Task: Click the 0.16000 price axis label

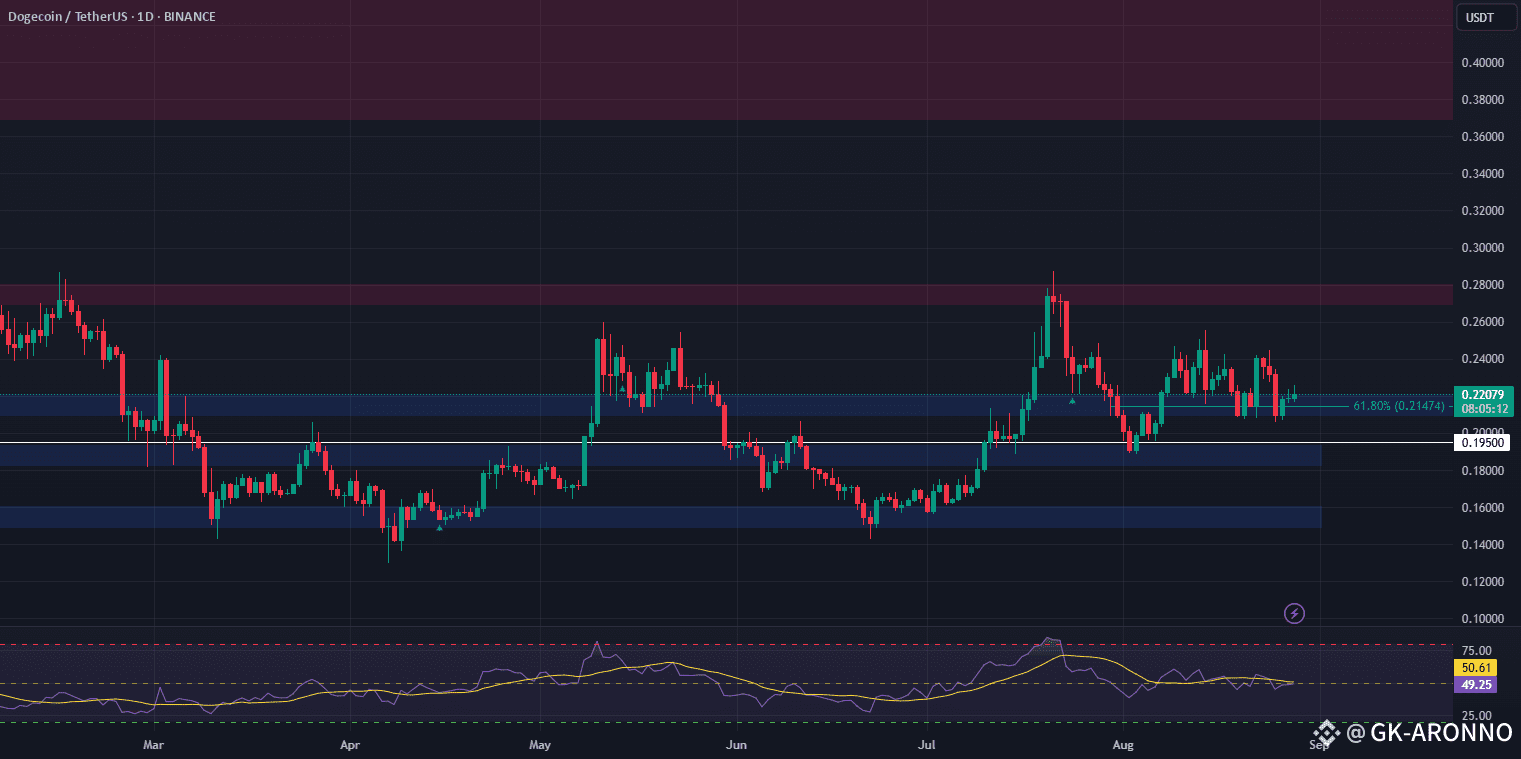Action: [x=1482, y=508]
